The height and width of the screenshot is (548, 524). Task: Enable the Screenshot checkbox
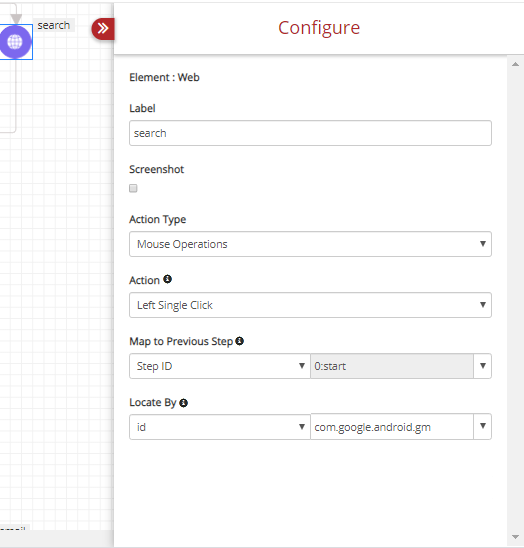click(133, 188)
